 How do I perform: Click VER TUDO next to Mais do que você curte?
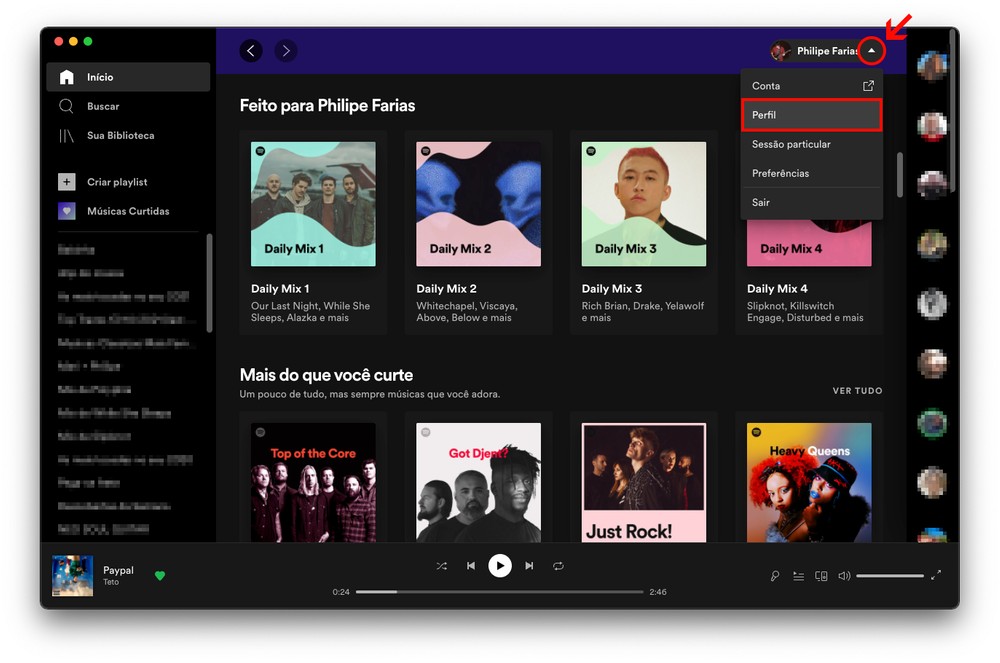pos(857,391)
